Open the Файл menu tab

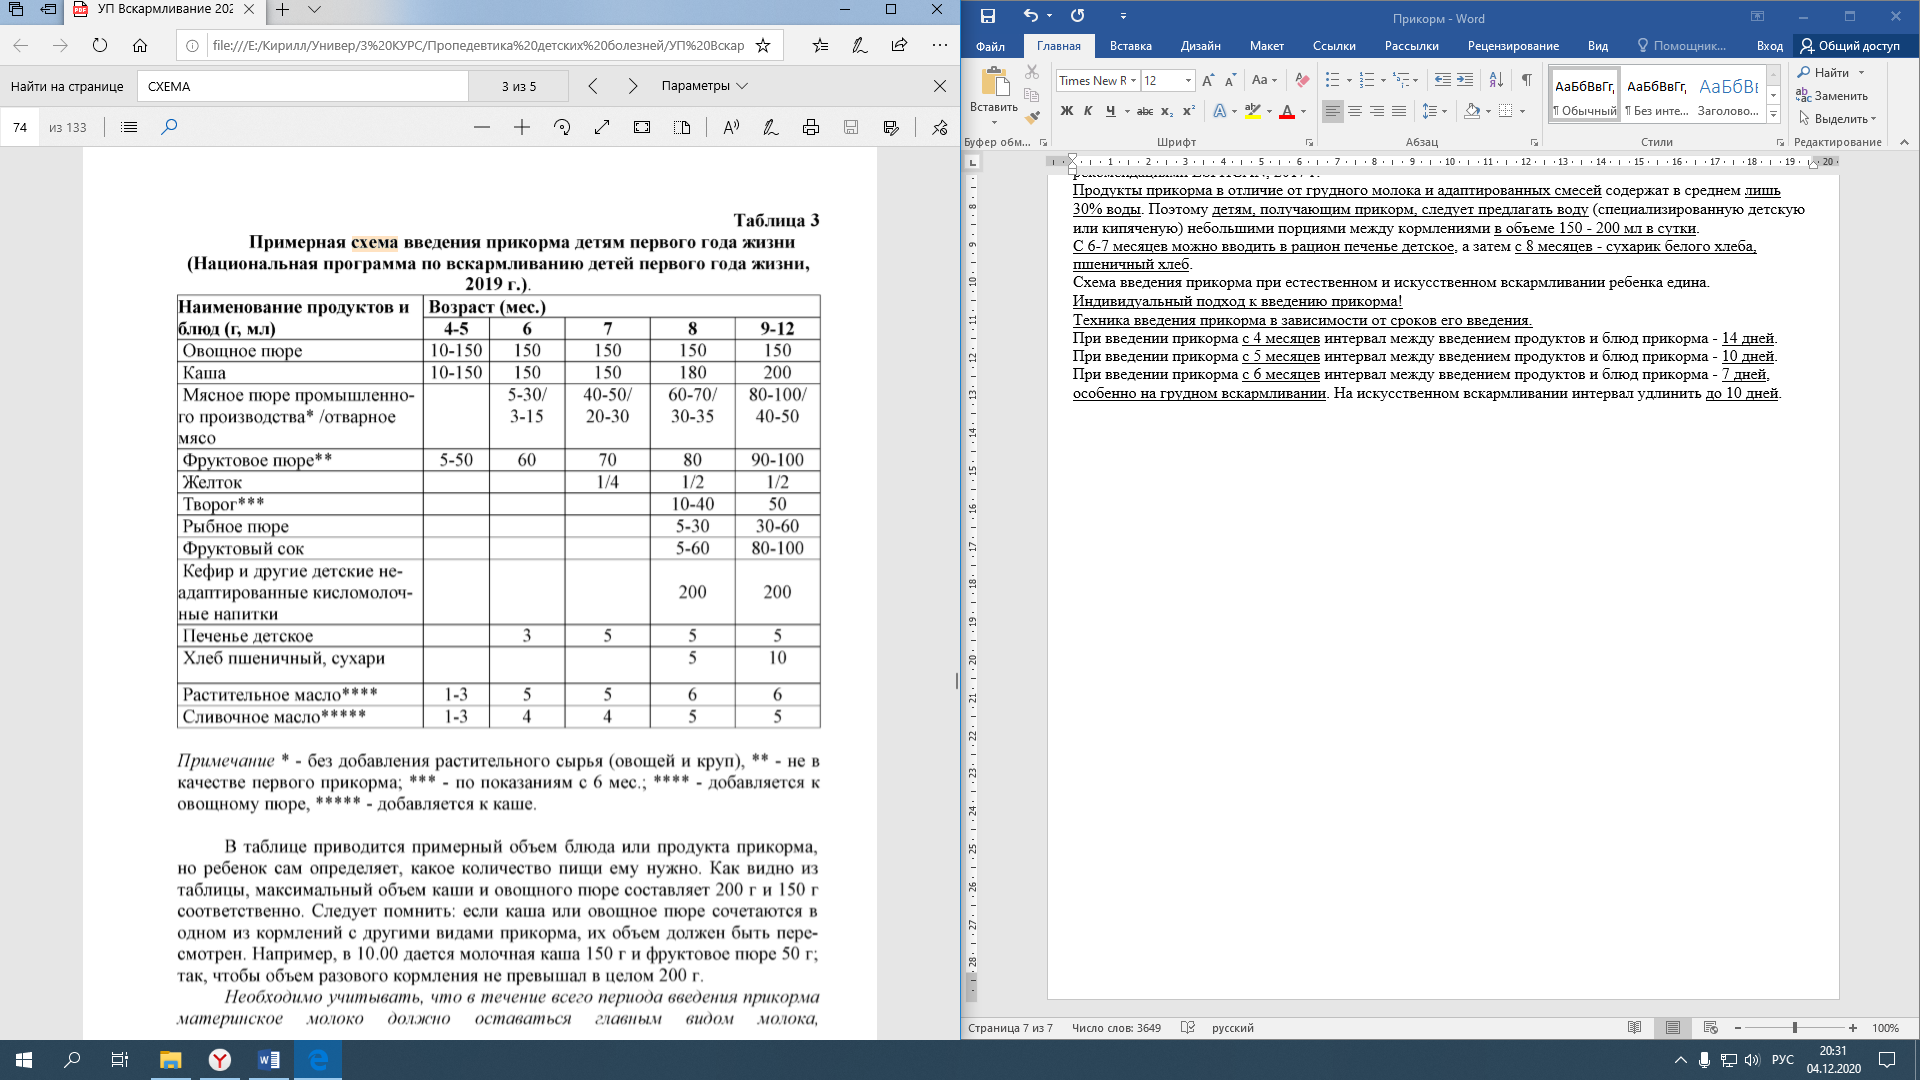click(x=990, y=46)
